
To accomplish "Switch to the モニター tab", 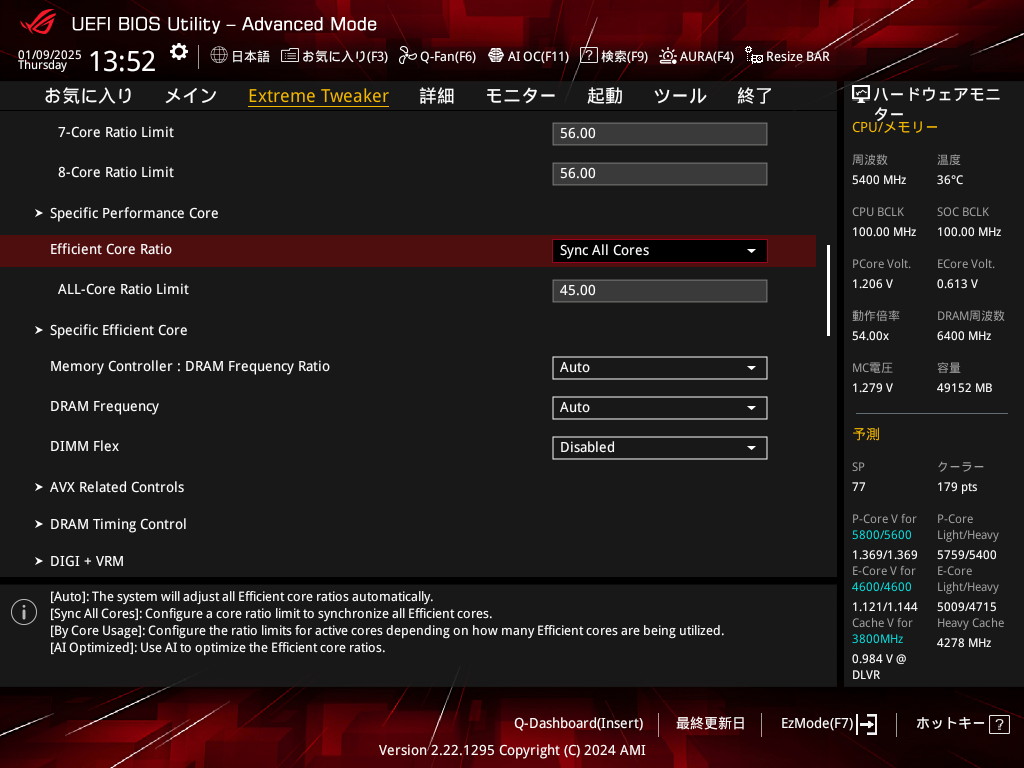I will point(520,96).
